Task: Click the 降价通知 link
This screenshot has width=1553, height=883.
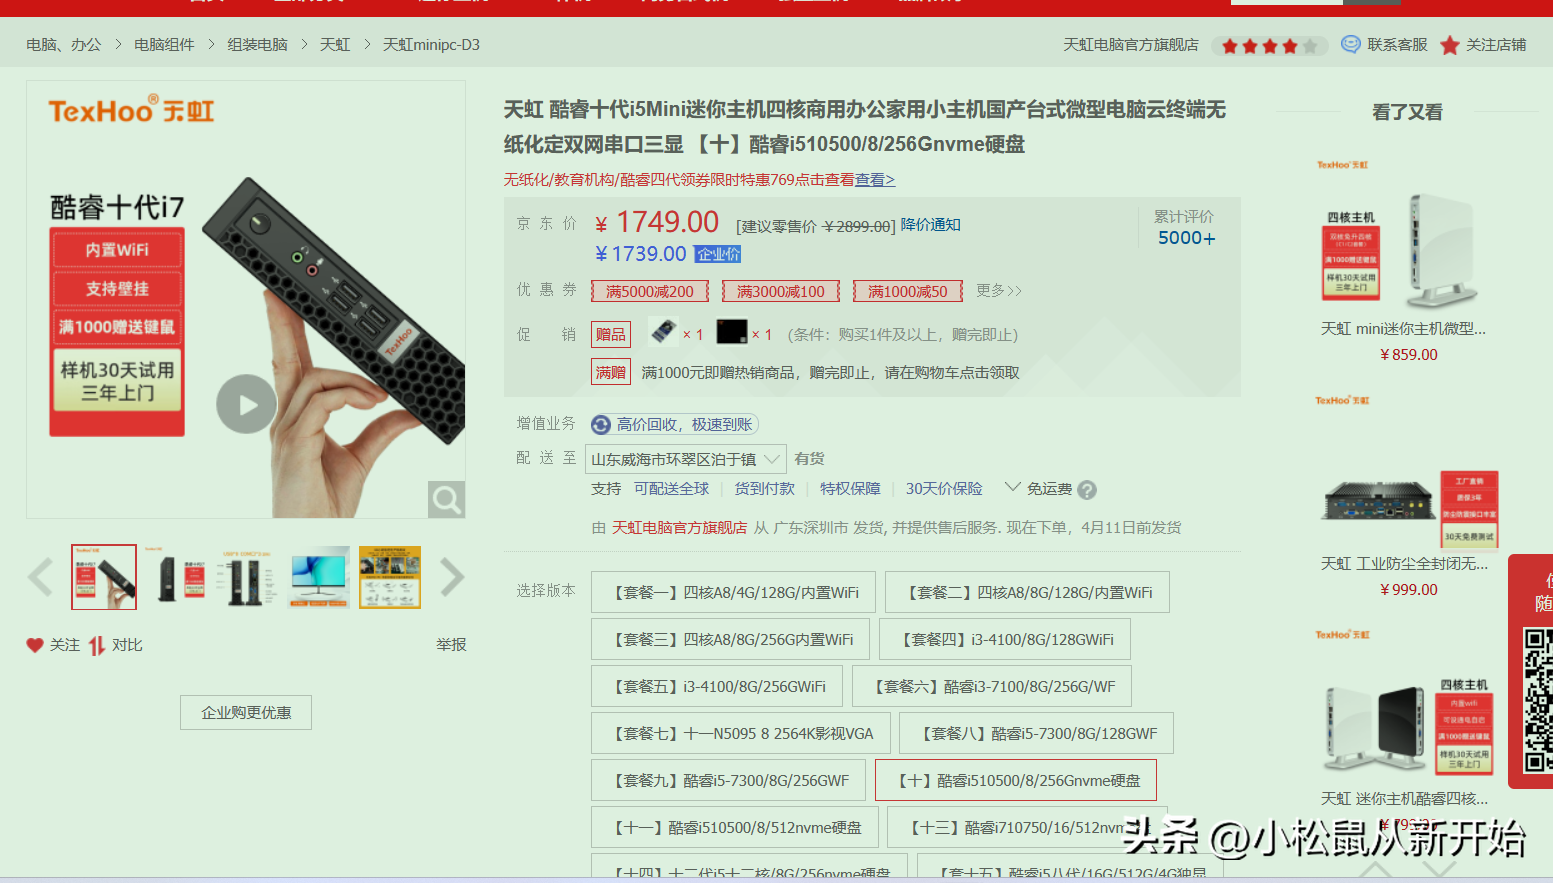Action: (x=931, y=225)
